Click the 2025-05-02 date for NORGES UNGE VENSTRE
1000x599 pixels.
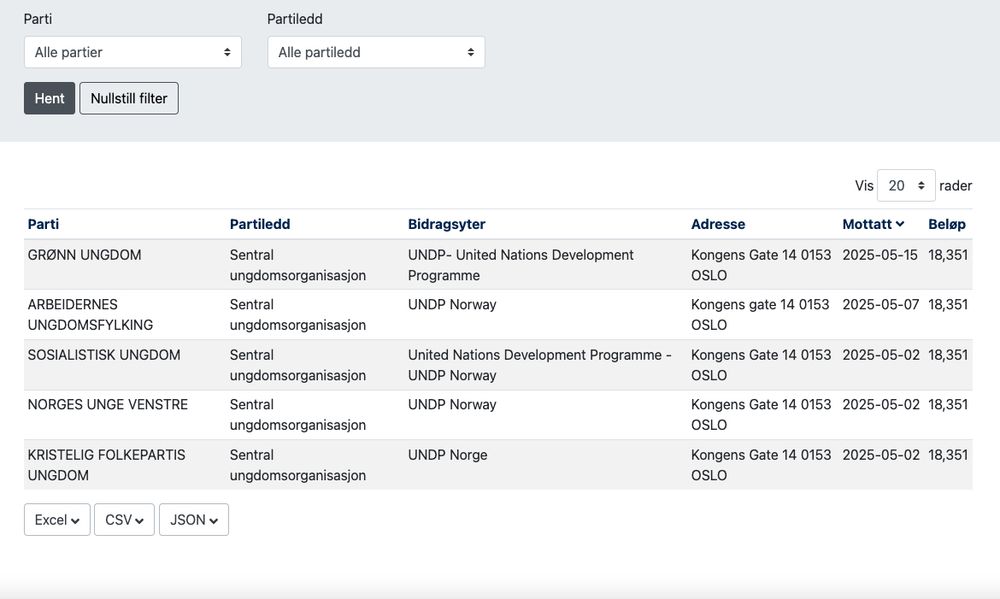(x=881, y=404)
